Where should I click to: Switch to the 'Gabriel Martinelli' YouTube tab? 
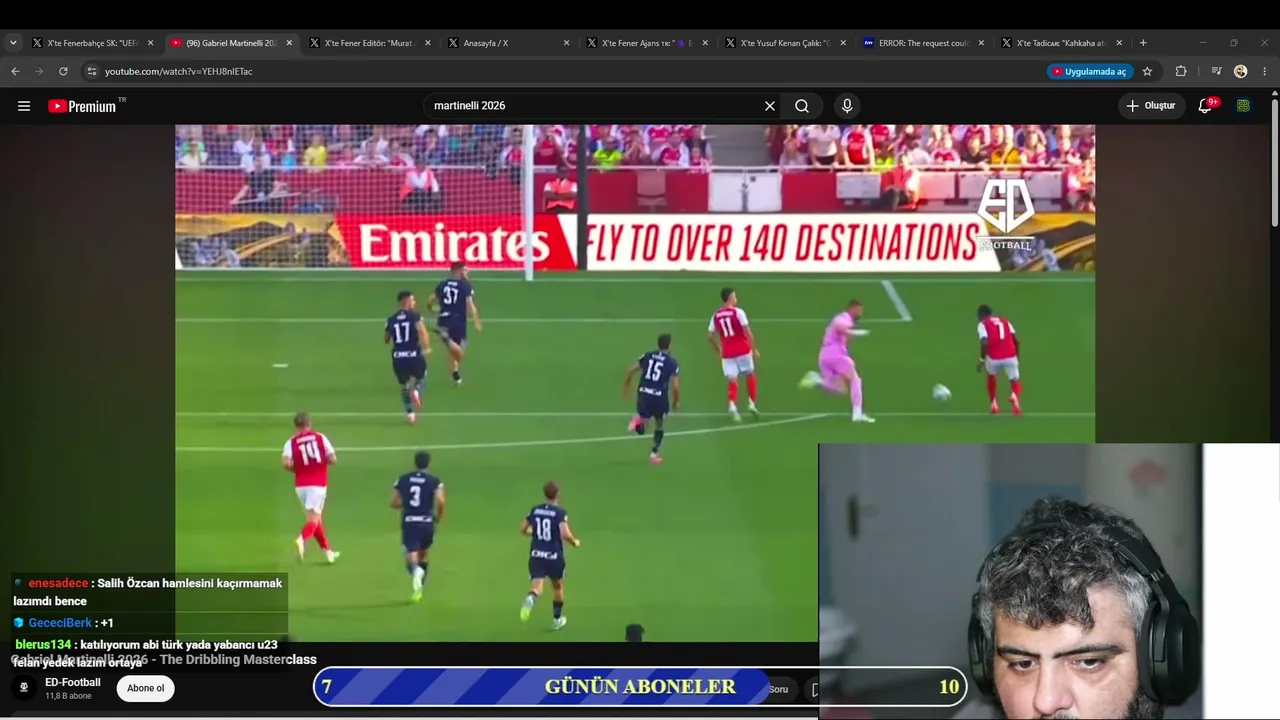231,43
